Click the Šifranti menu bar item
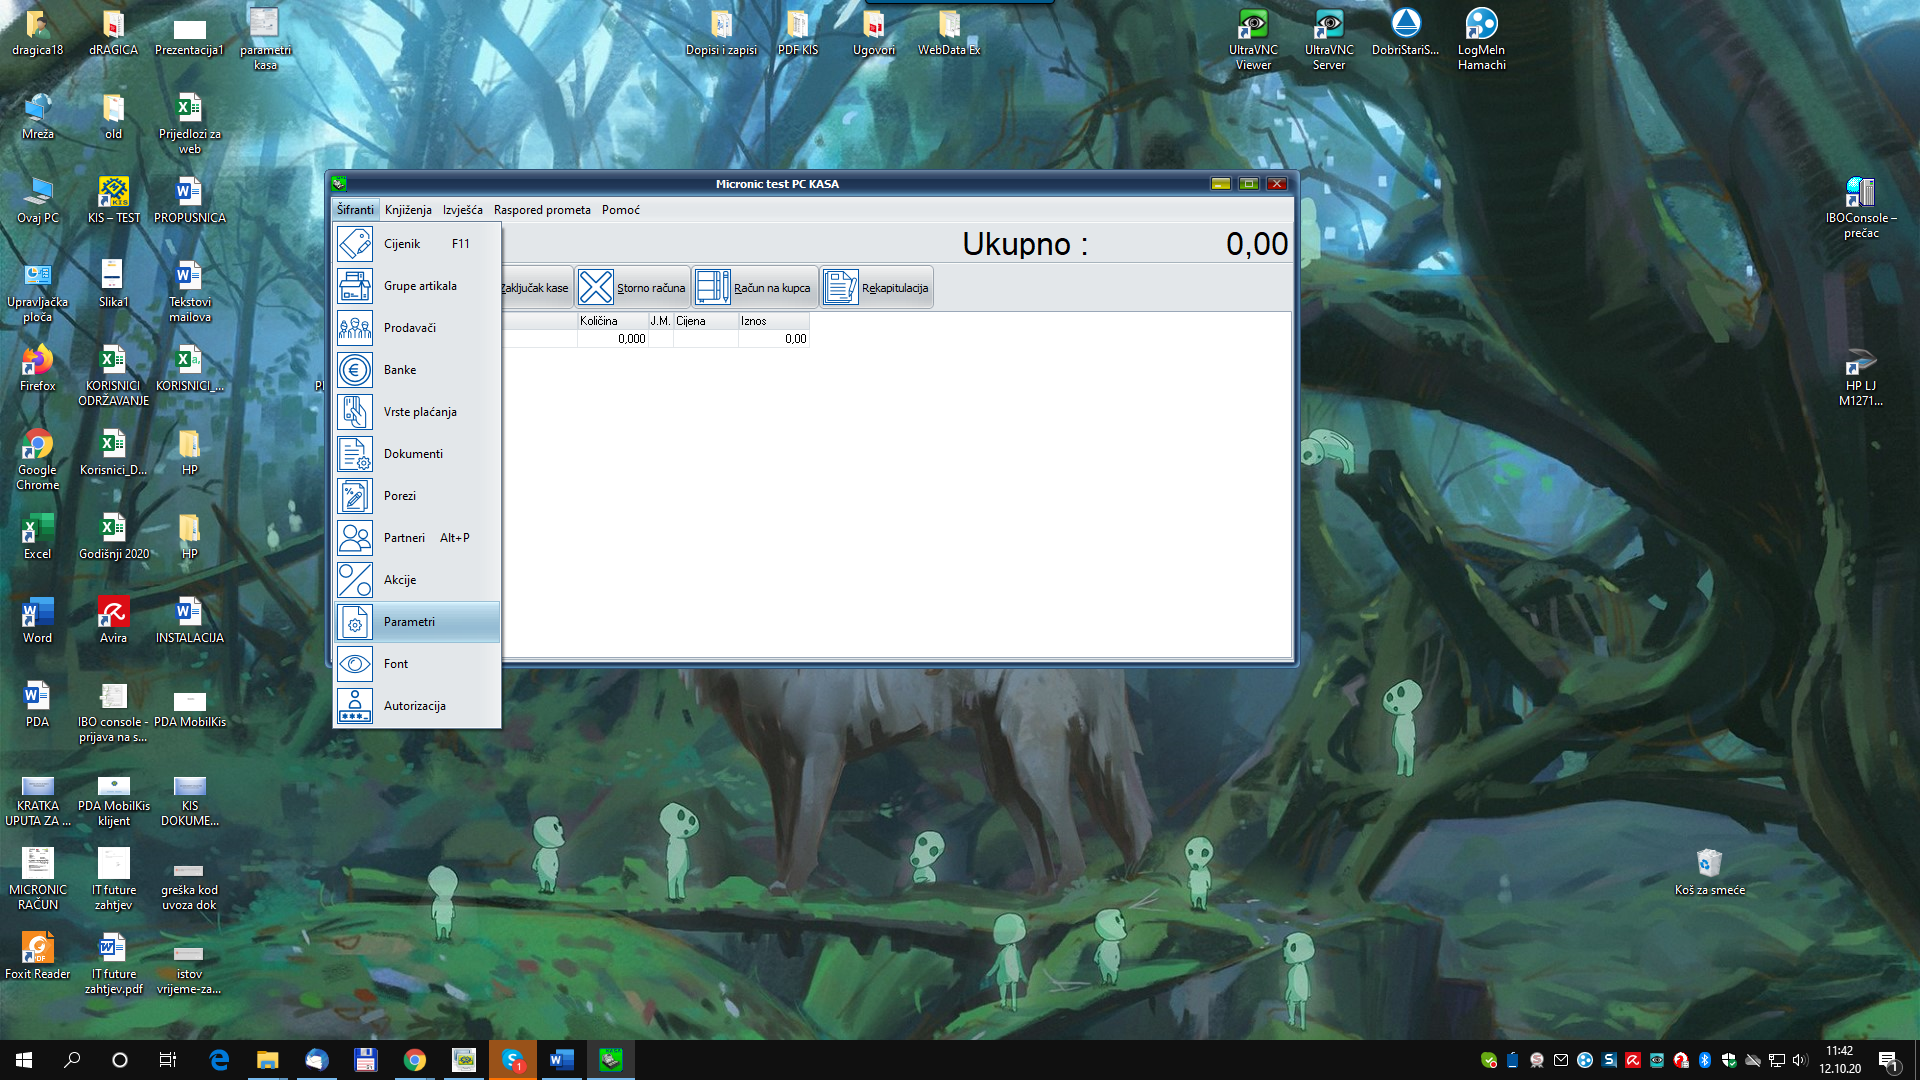This screenshot has width=1920, height=1080. (355, 210)
